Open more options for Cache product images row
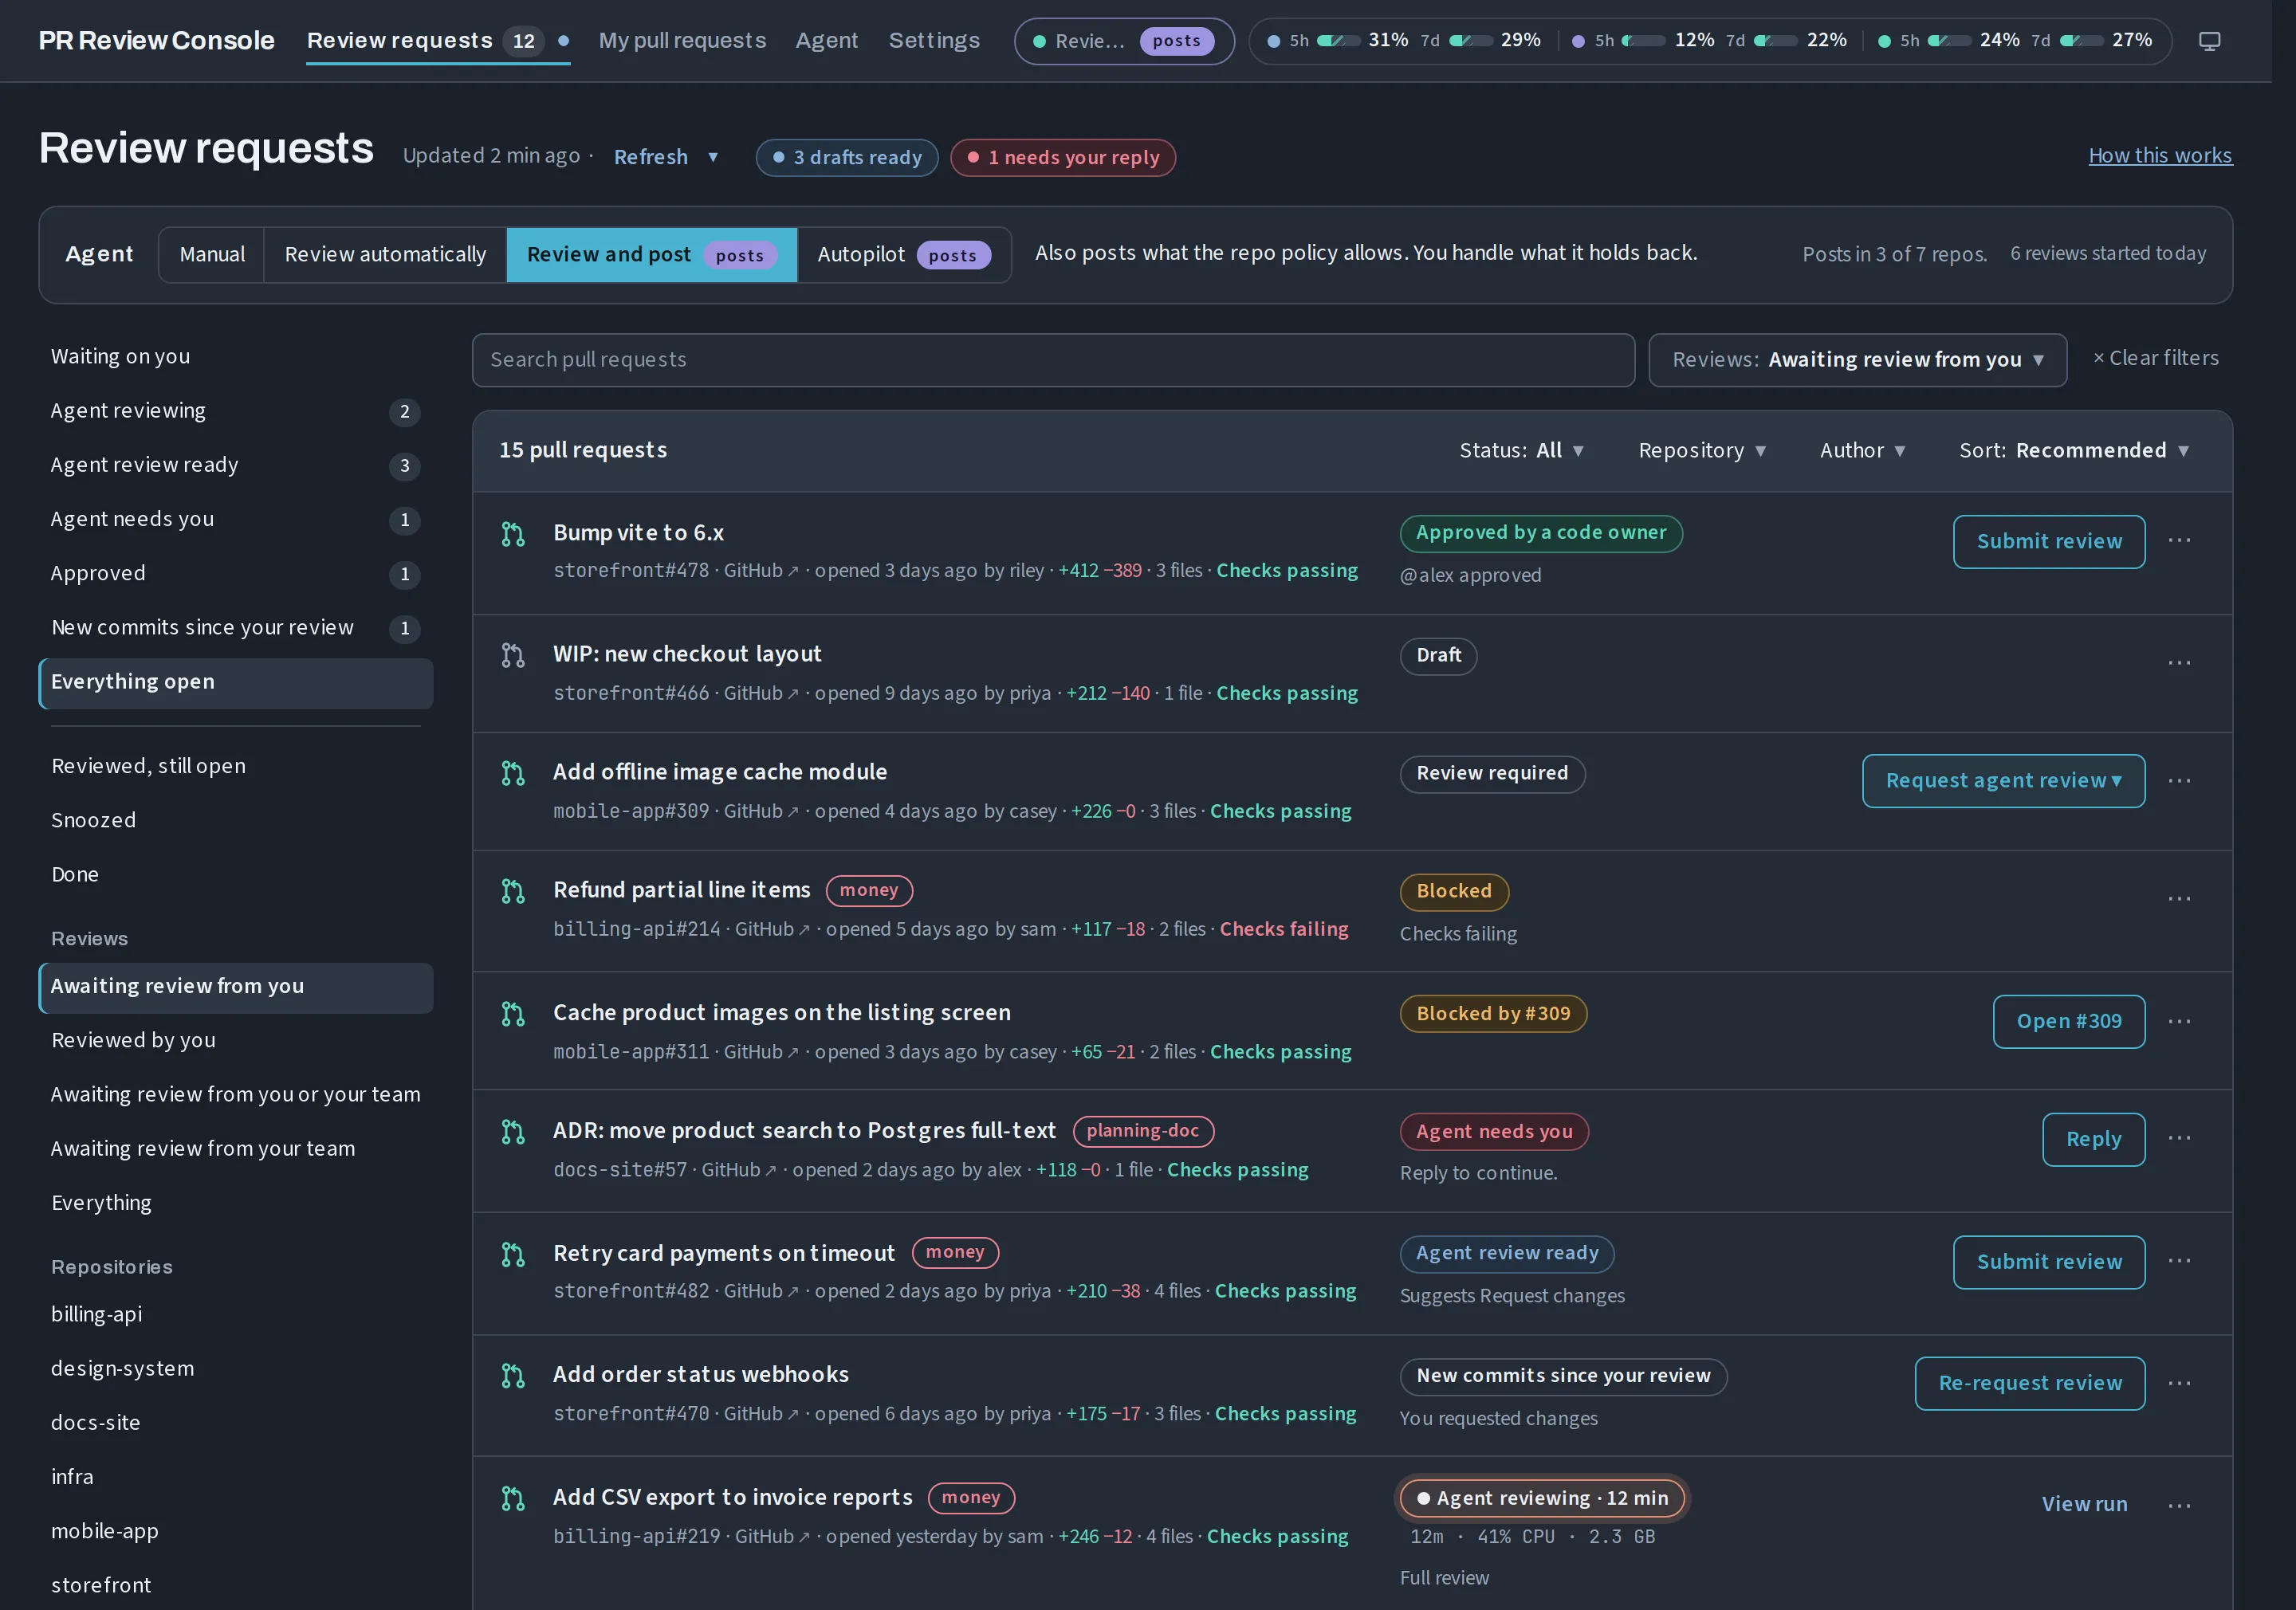This screenshot has width=2296, height=1610. coord(2179,1021)
